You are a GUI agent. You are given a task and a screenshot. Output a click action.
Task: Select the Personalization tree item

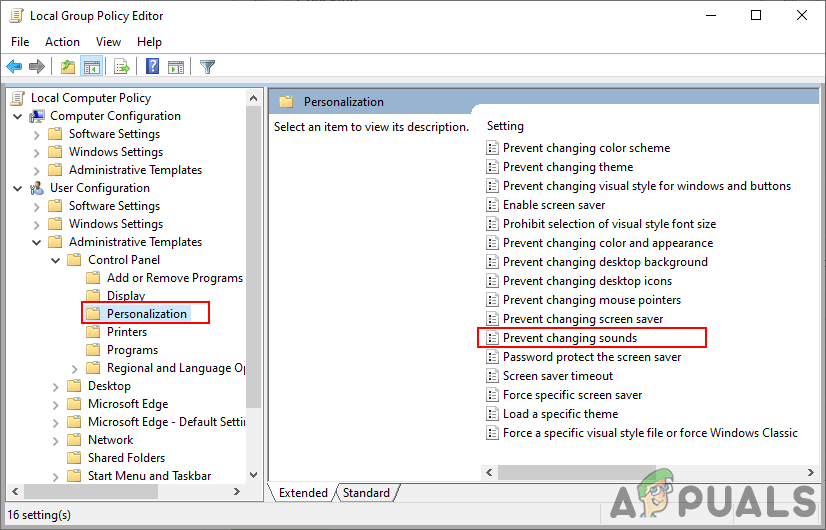pyautogui.click(x=146, y=314)
